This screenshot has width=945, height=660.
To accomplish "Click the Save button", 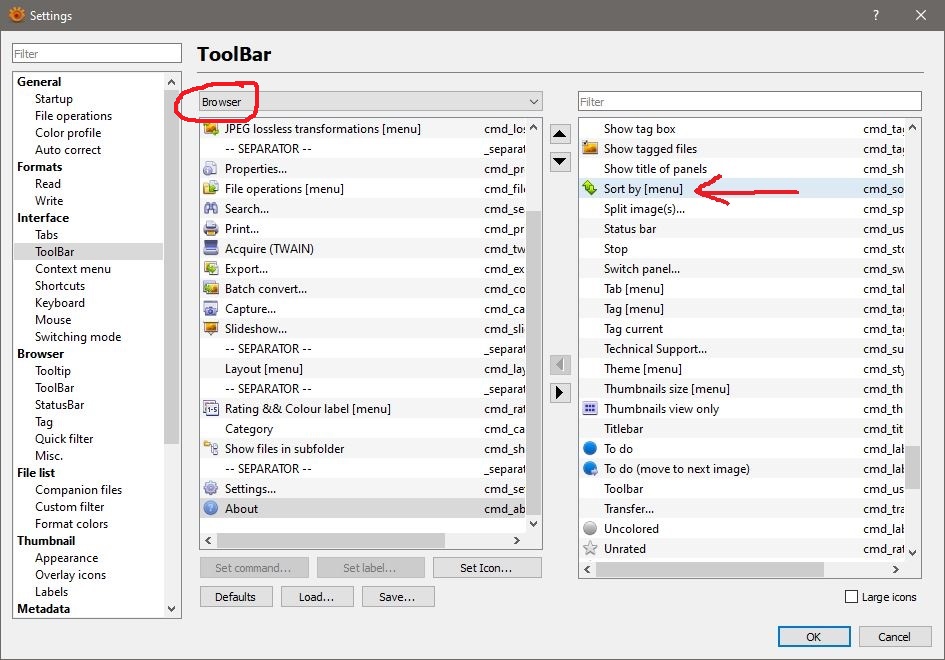I will (x=398, y=597).
